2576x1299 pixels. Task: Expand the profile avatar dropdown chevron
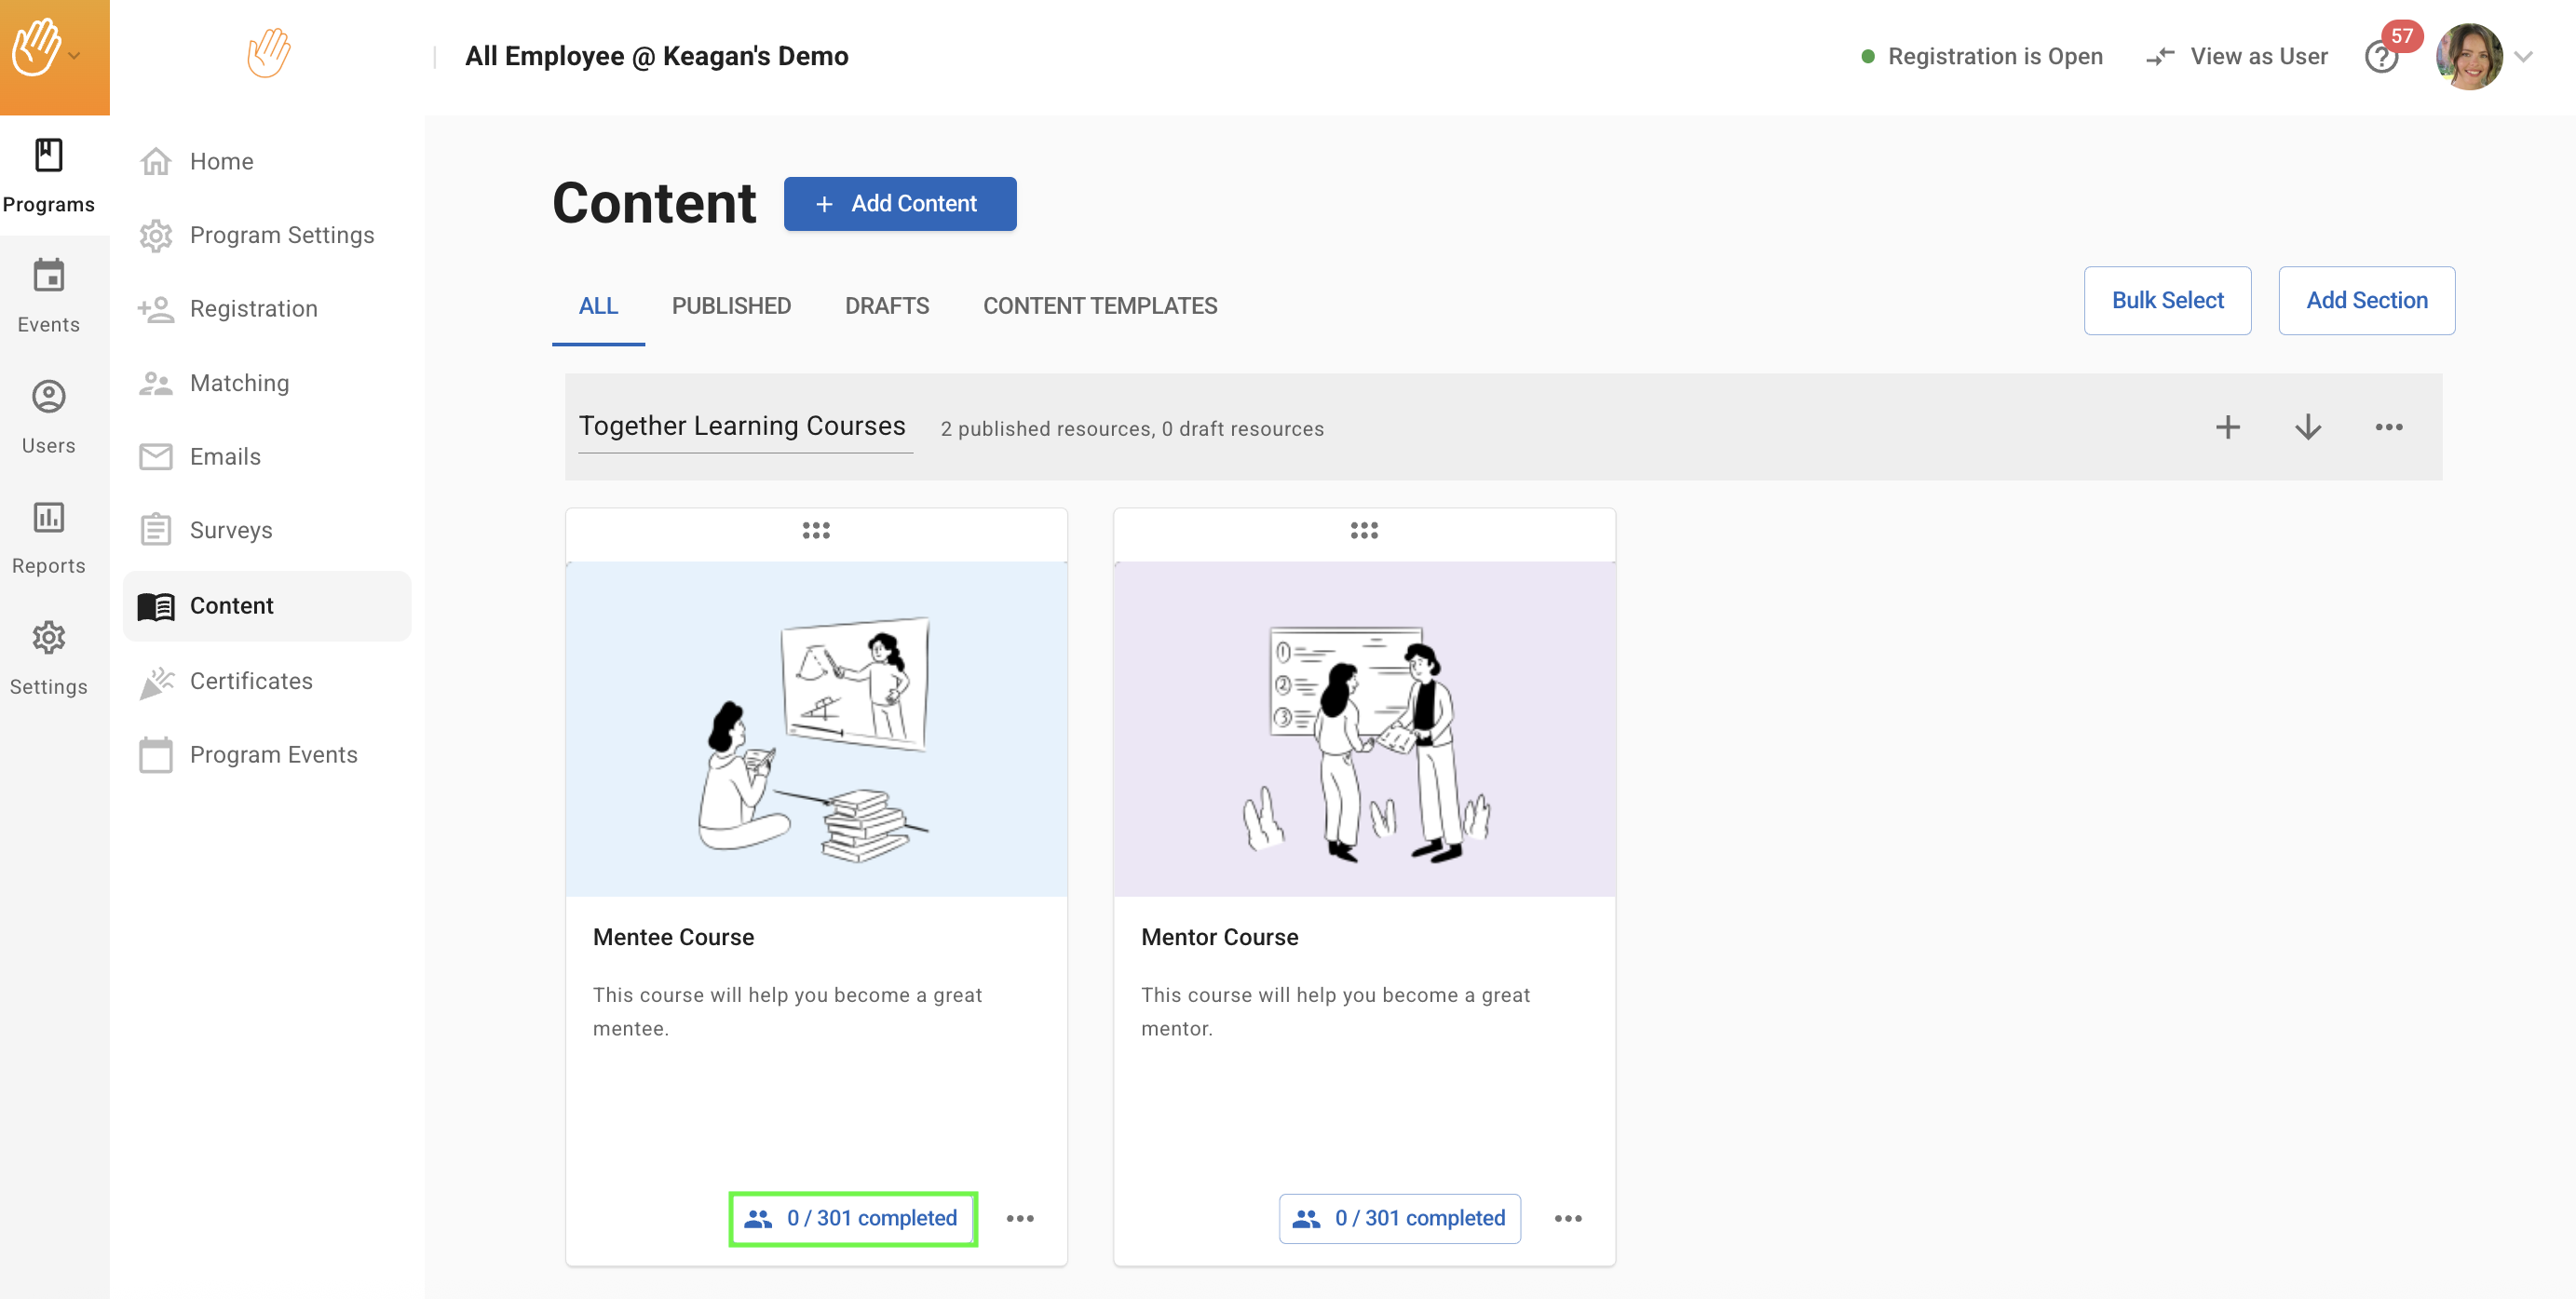pos(2524,57)
